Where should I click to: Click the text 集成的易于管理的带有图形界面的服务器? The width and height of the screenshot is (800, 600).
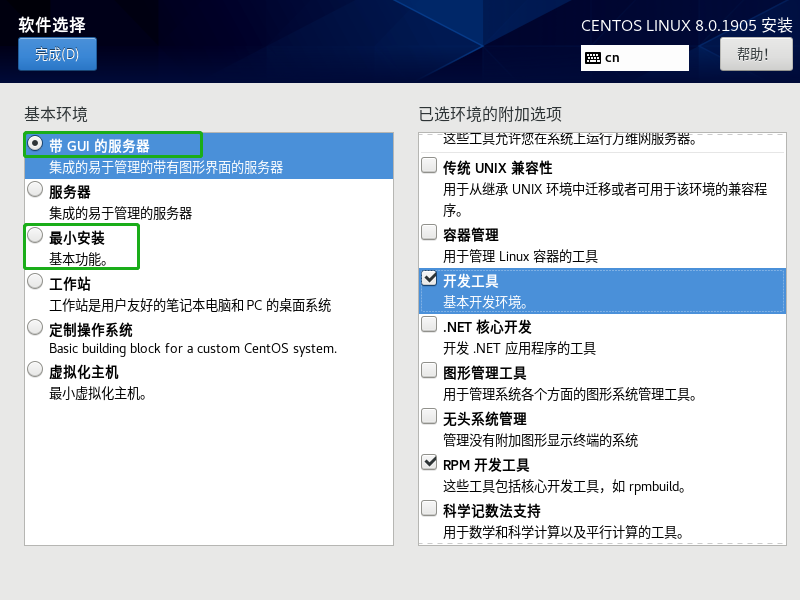tap(166, 167)
